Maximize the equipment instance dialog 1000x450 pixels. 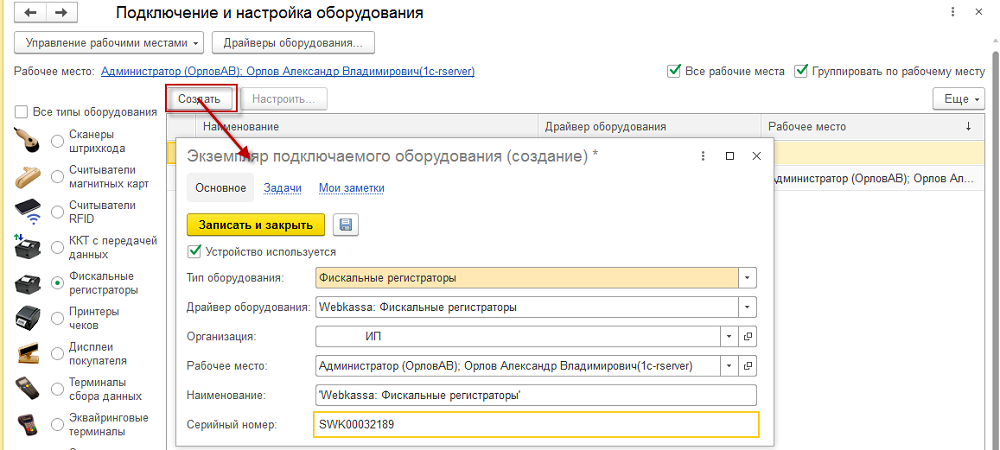click(730, 156)
